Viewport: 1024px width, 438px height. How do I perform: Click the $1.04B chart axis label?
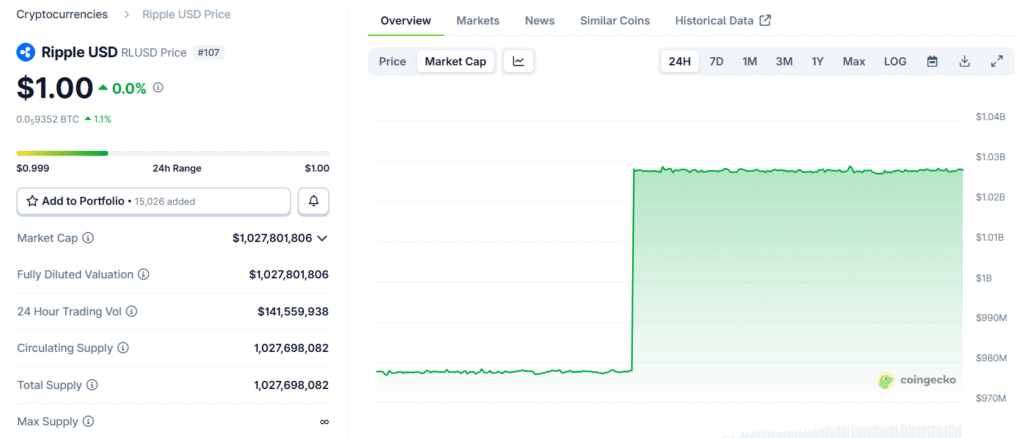pos(991,117)
